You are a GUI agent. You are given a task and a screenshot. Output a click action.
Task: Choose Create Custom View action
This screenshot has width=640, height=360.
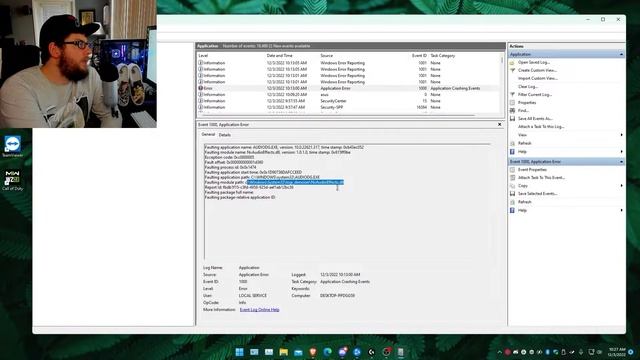537,70
